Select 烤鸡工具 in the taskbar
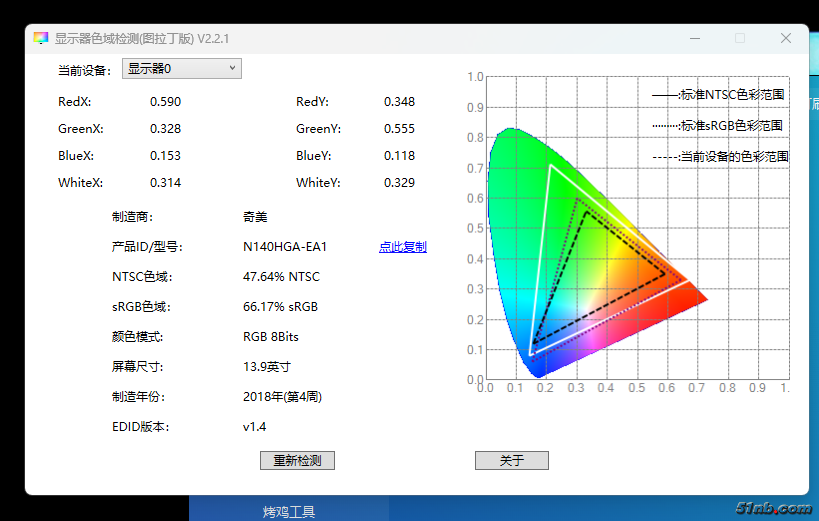The image size is (819, 521). (x=289, y=511)
